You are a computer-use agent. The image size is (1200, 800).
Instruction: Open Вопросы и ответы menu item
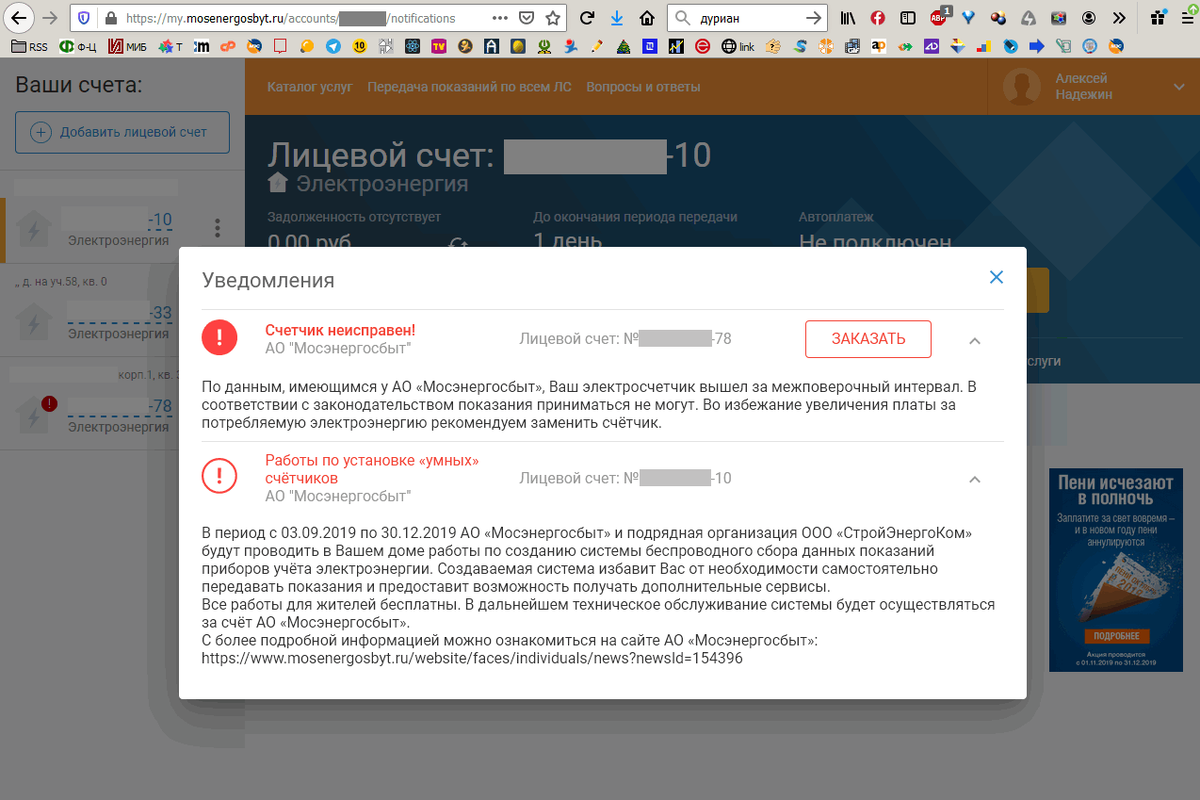point(643,87)
